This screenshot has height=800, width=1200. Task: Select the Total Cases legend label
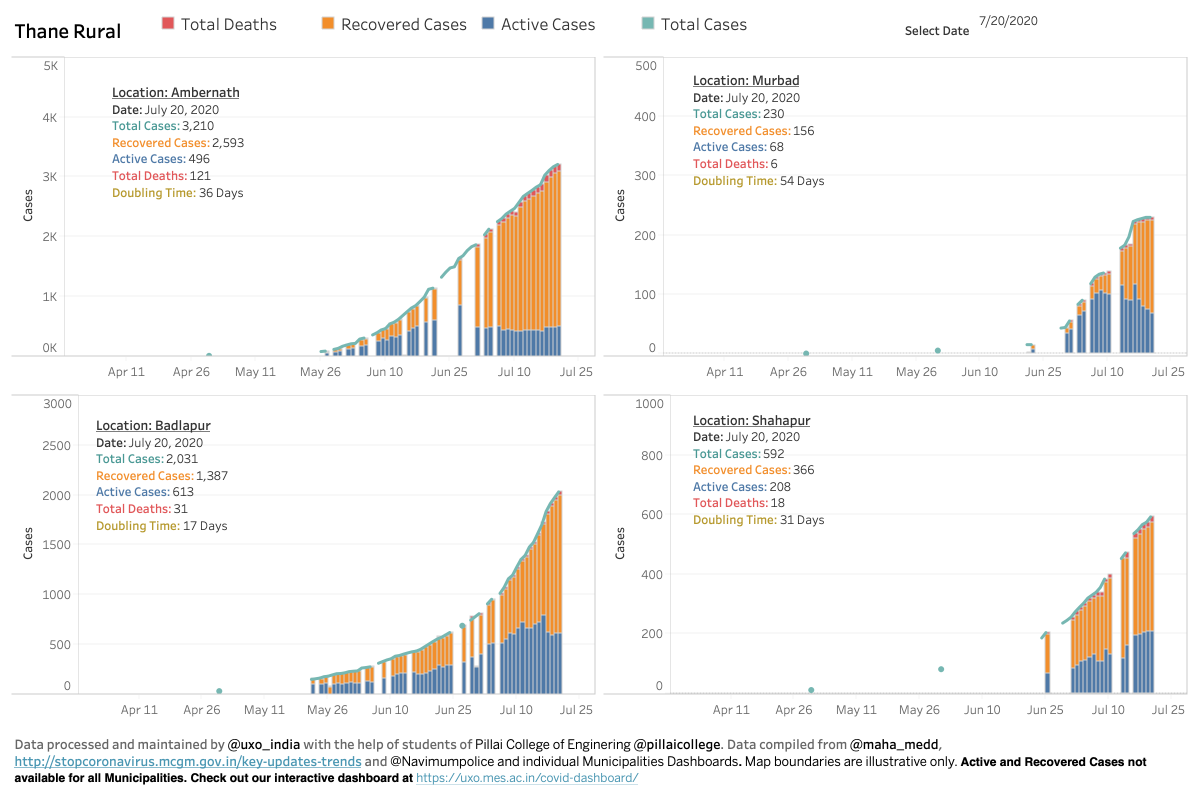coord(704,24)
